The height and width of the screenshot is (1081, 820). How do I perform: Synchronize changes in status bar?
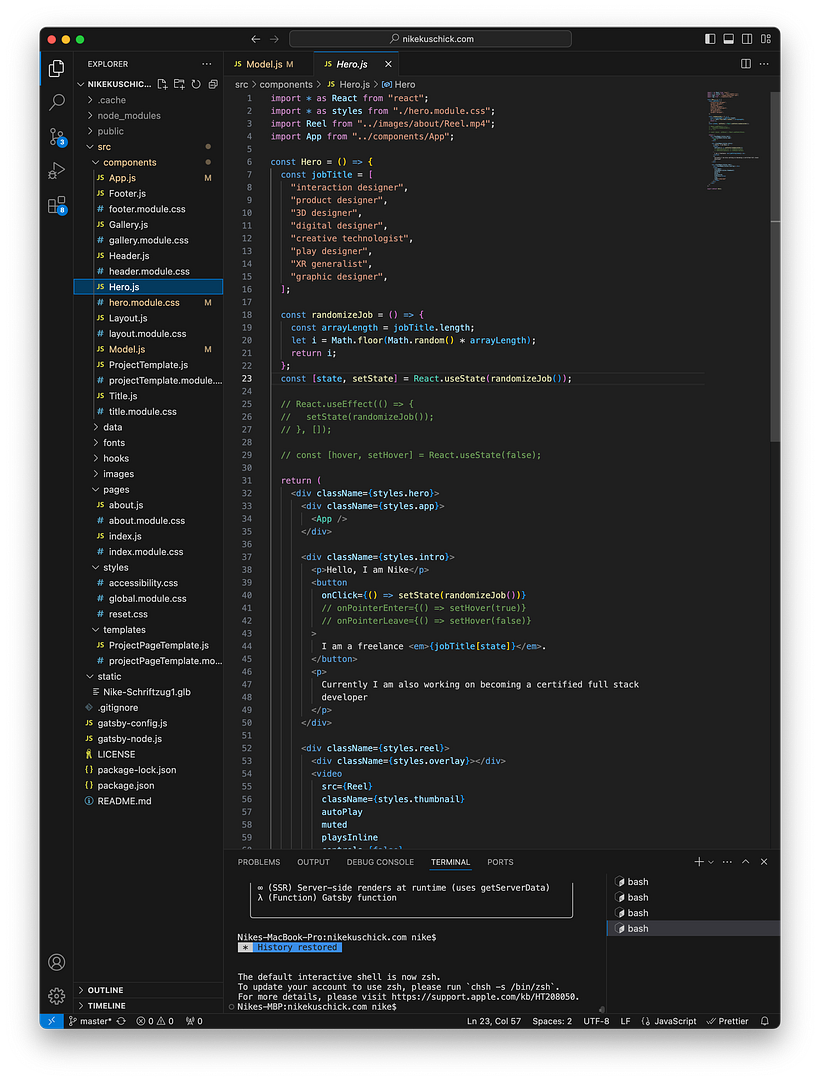(121, 1021)
